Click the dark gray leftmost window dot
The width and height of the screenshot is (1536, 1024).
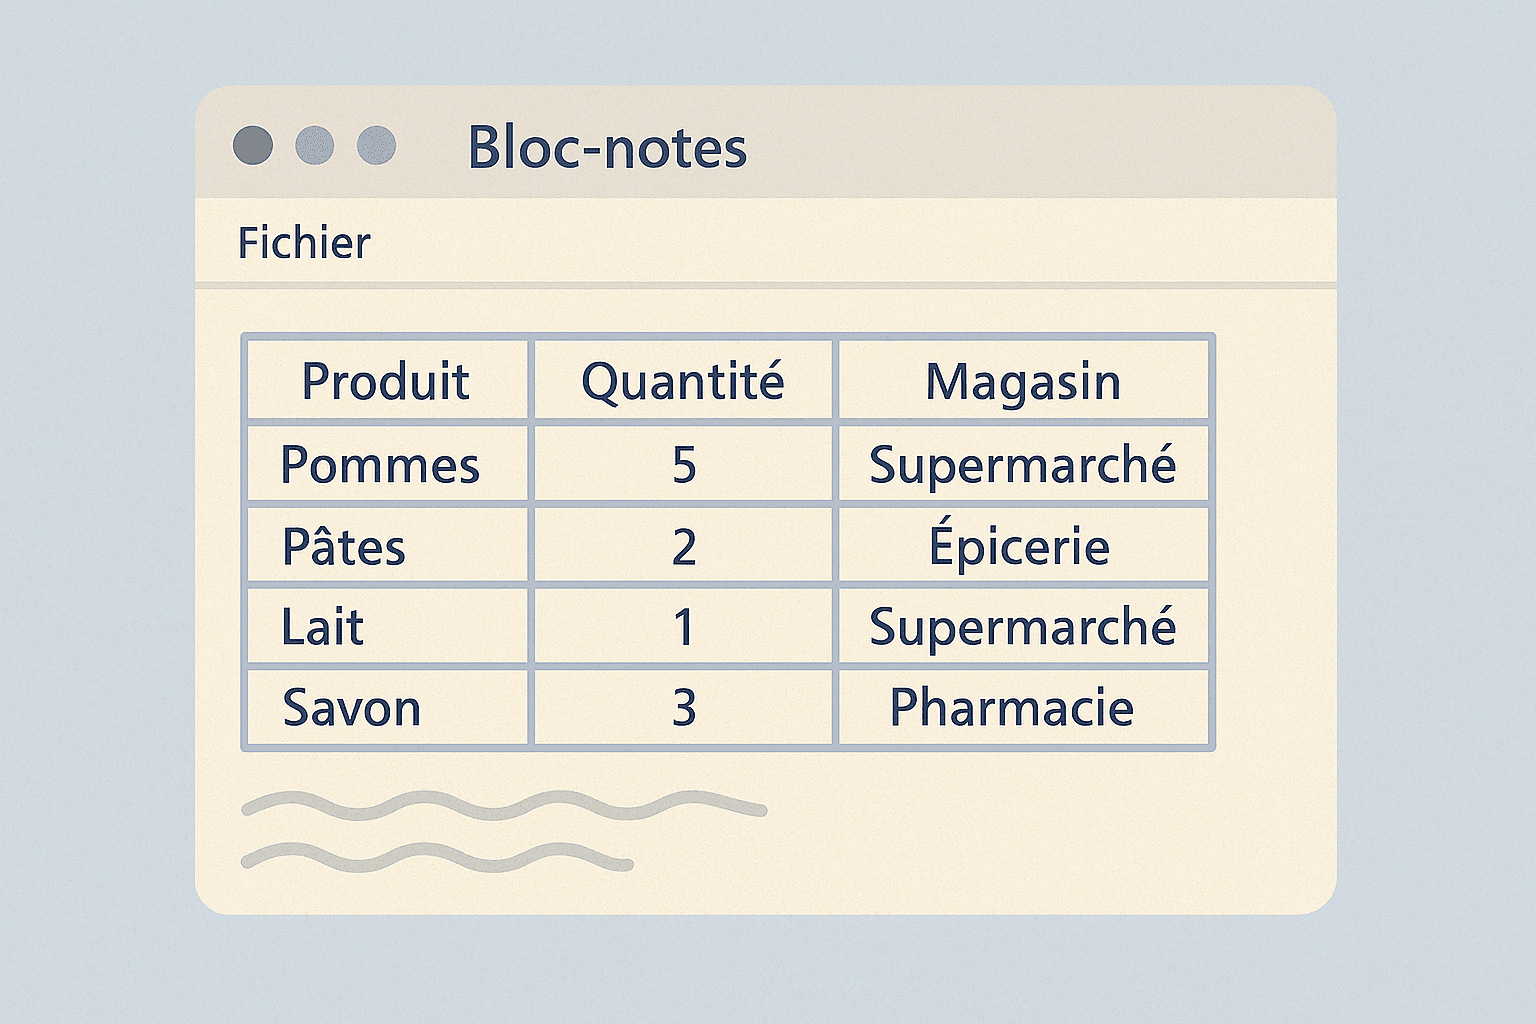[x=253, y=145]
